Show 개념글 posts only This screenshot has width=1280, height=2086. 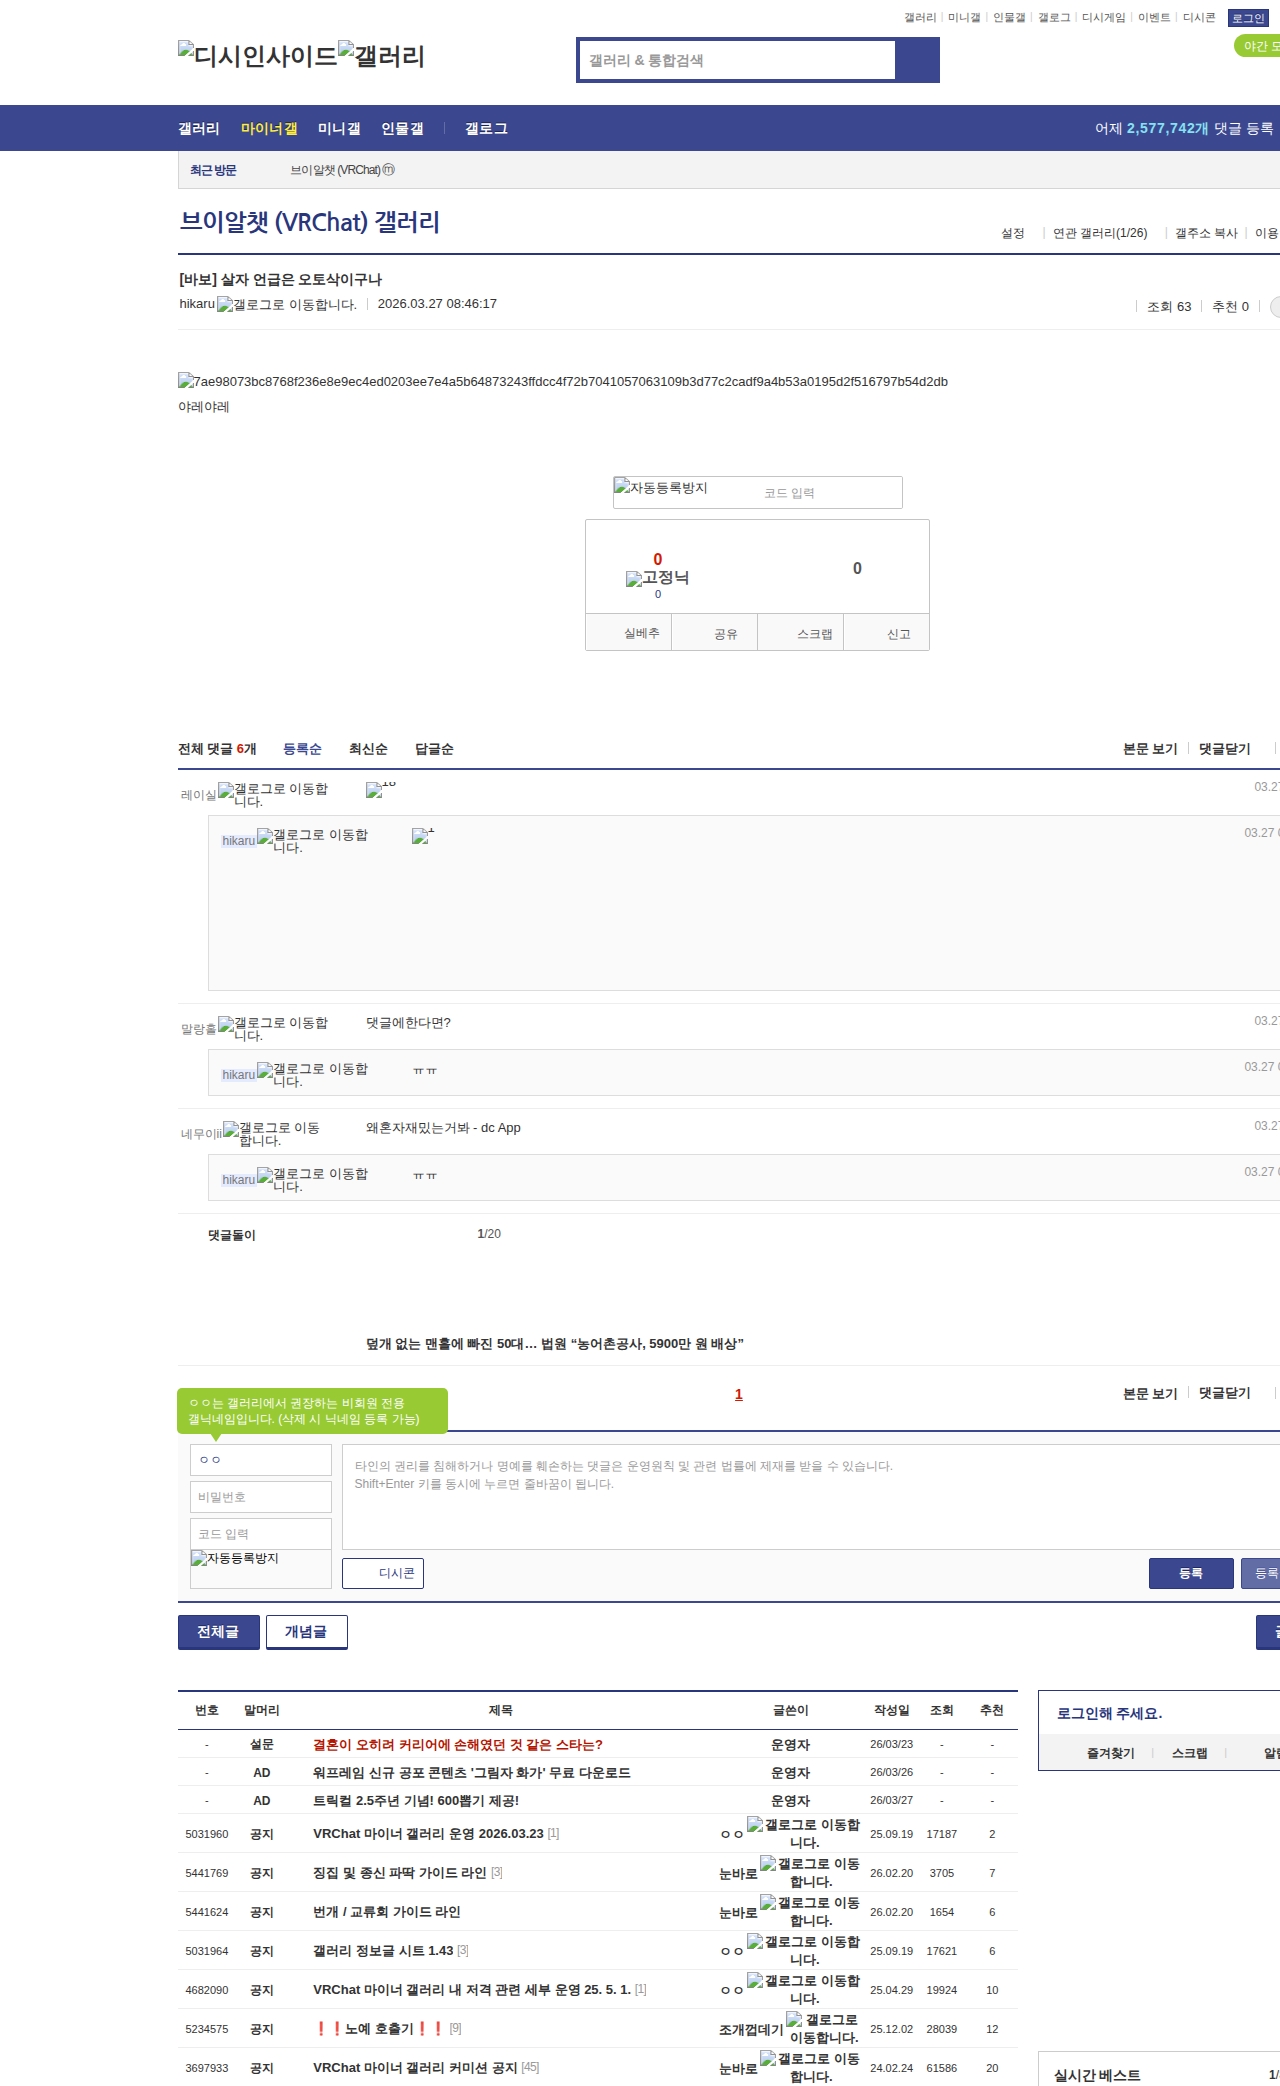(306, 1632)
